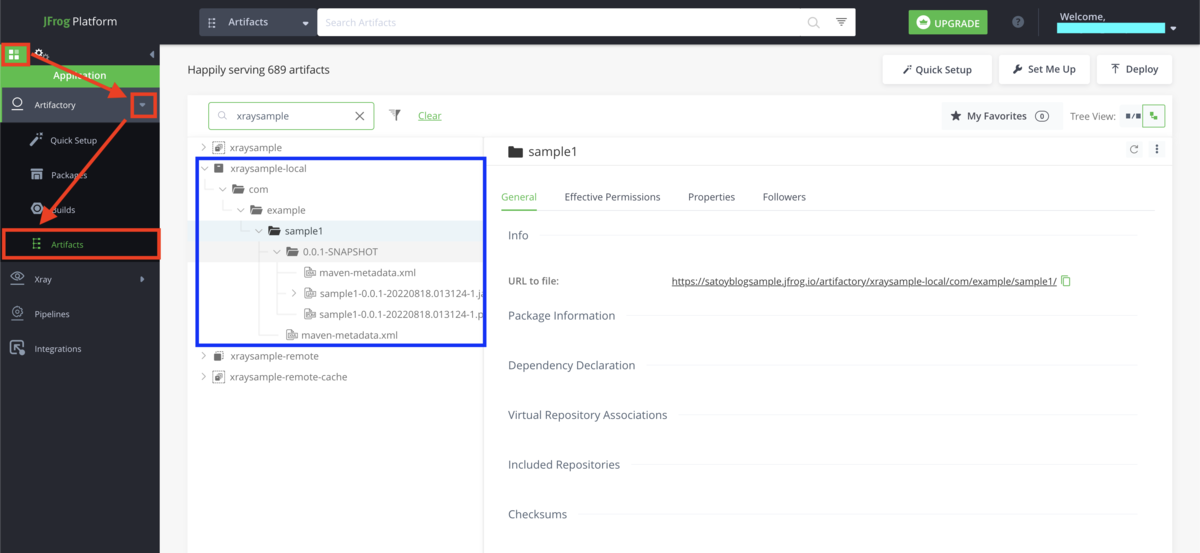The height and width of the screenshot is (553, 1200).
Task: Expand the xraysample-remote-cache repository node
Action: pos(204,377)
